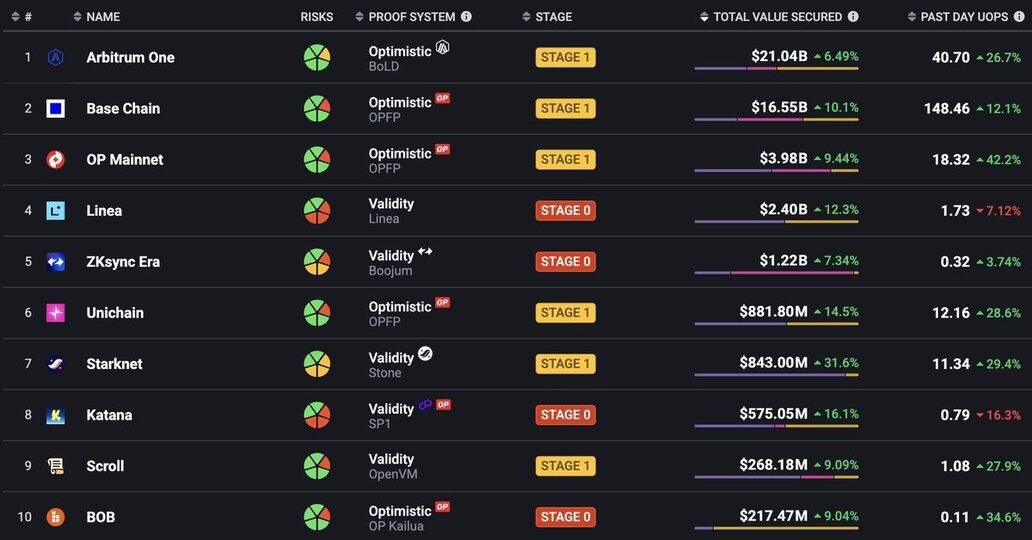The height and width of the screenshot is (540, 1032).
Task: Open the Linea project link
Action: tap(104, 211)
